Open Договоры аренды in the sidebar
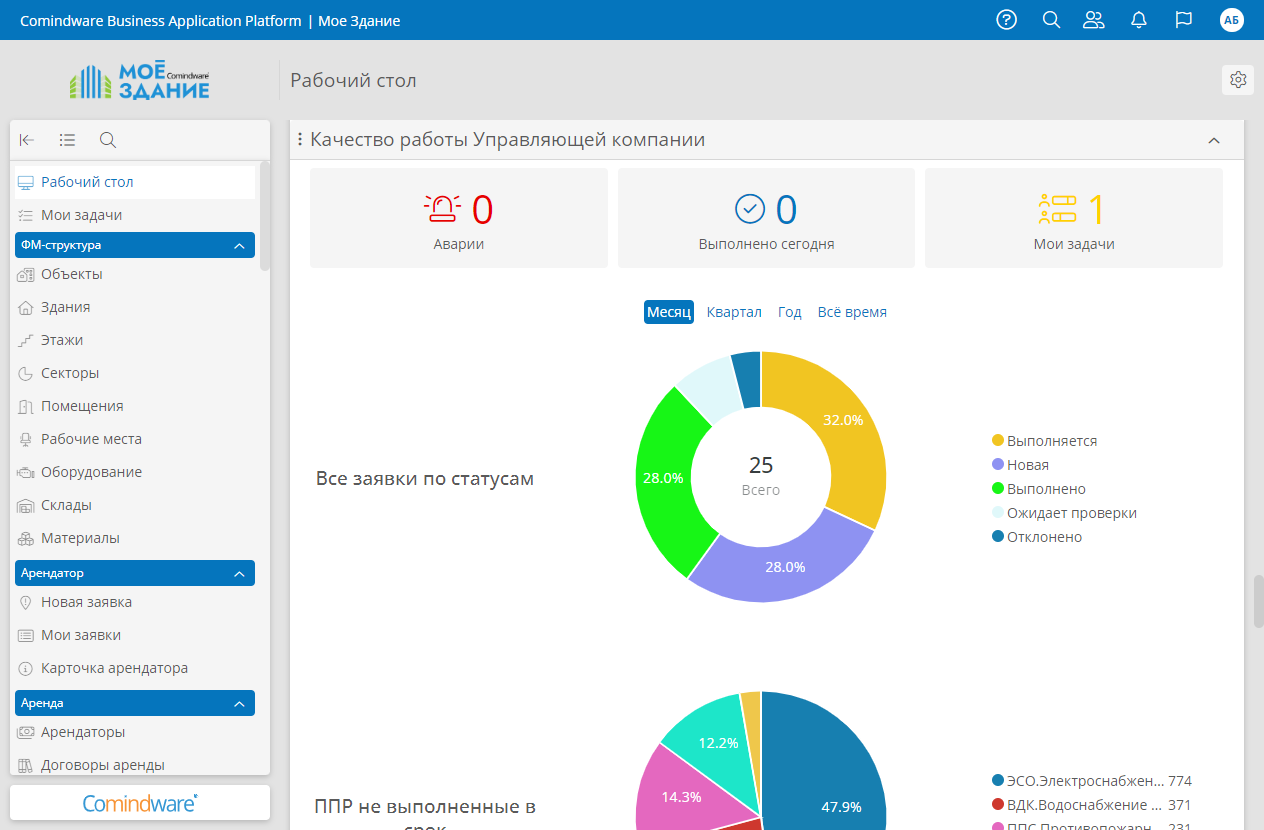Viewport: 1264px width, 830px height. pos(135,765)
